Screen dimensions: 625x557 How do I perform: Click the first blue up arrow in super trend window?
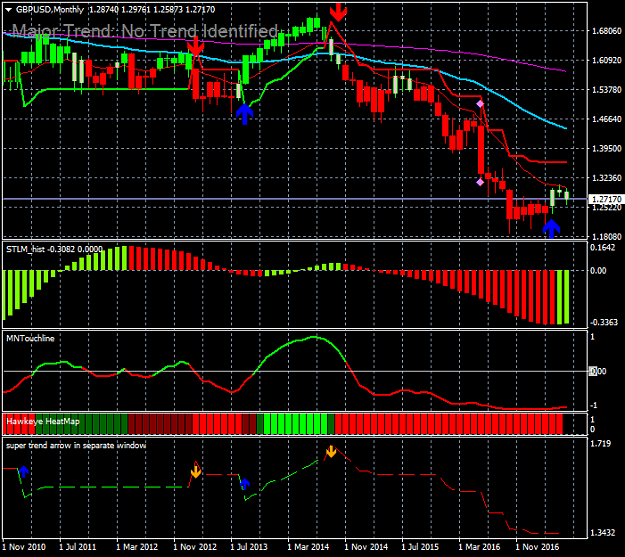point(24,472)
